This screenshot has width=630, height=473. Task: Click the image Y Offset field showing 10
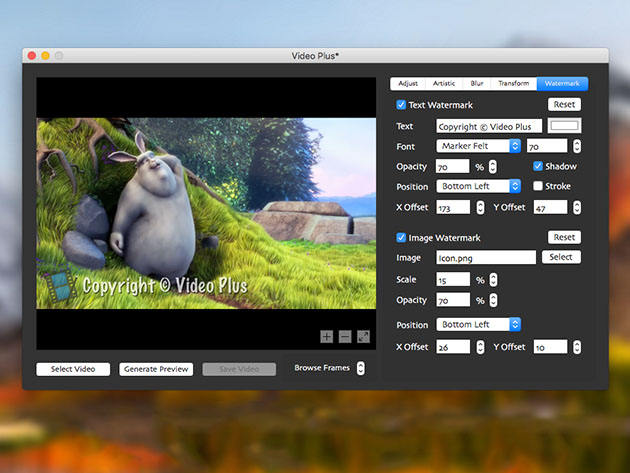point(550,347)
